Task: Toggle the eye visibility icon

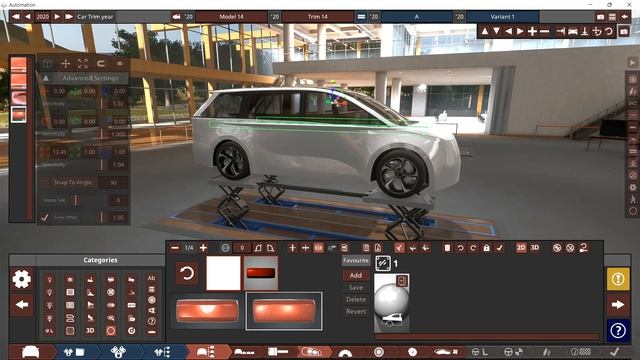Action: 120,64
